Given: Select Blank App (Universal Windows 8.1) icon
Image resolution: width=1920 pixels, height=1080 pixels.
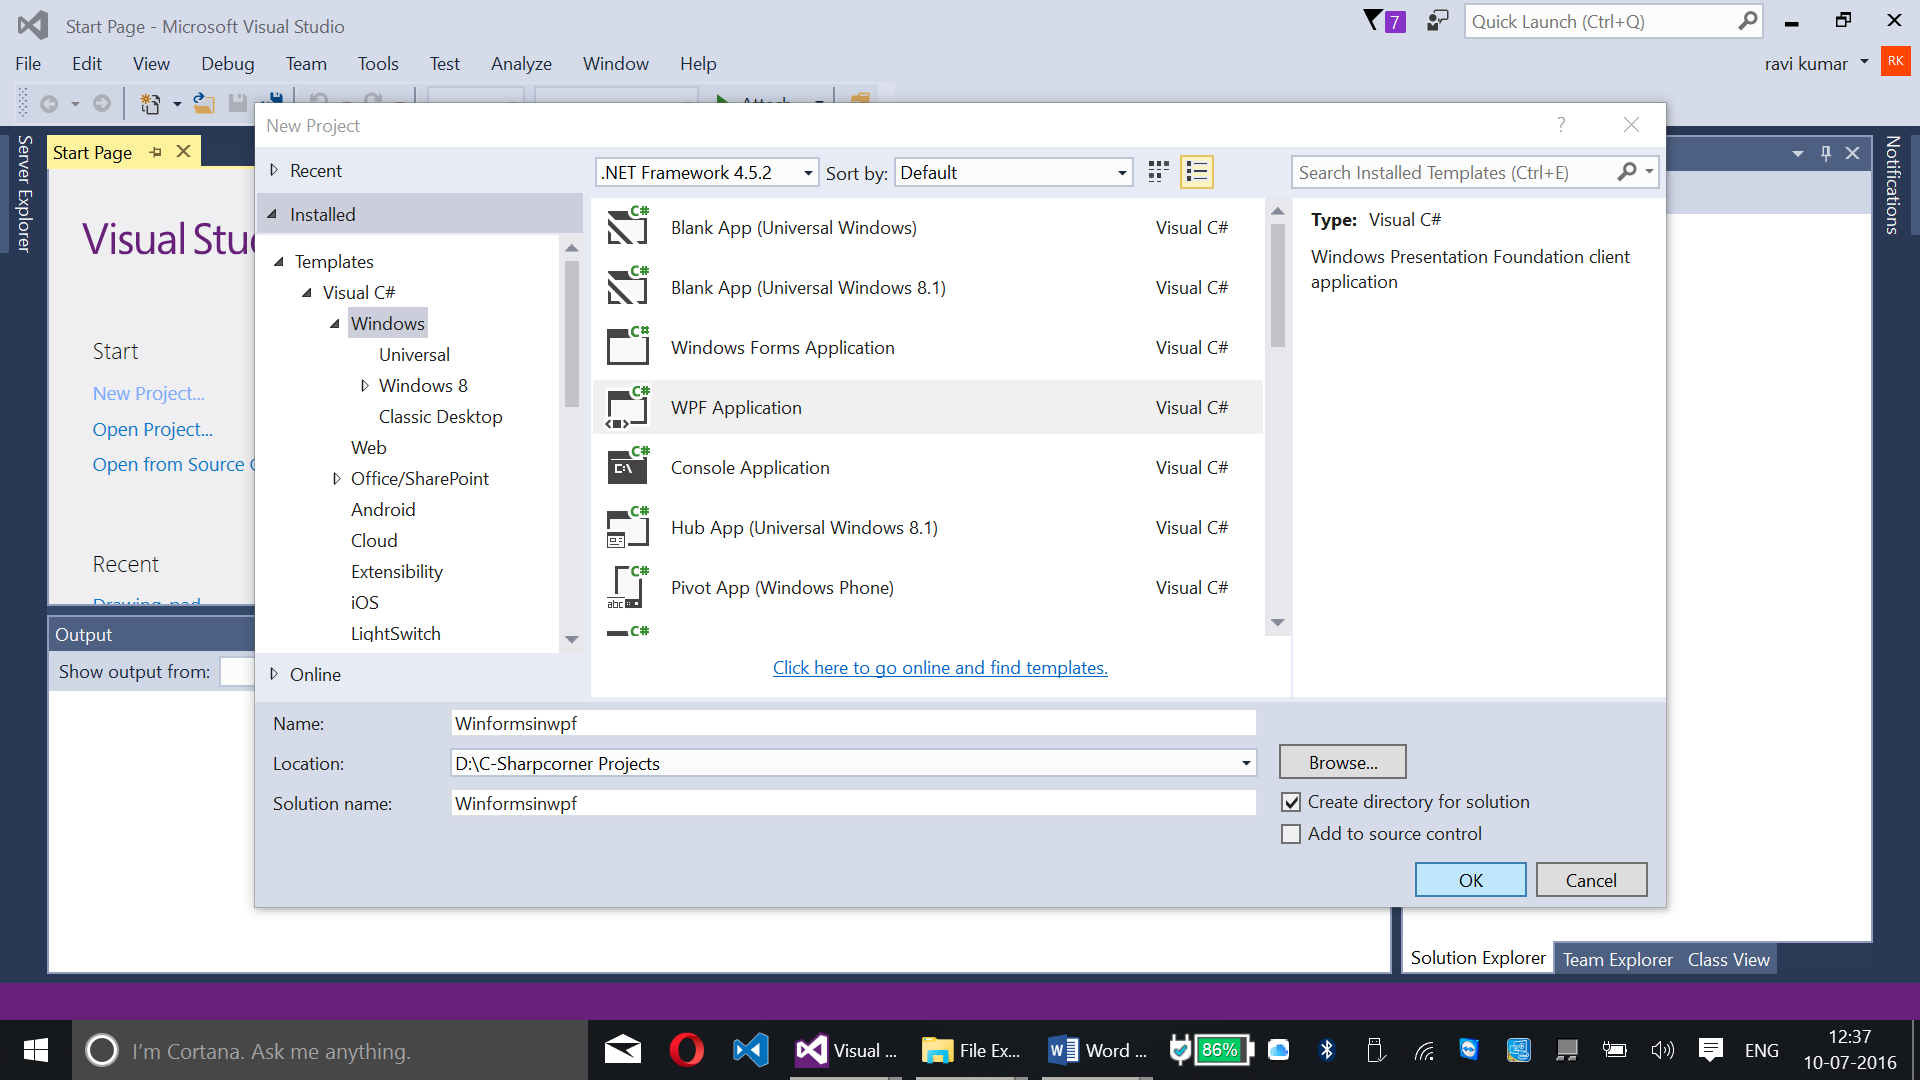Looking at the screenshot, I should 628,287.
